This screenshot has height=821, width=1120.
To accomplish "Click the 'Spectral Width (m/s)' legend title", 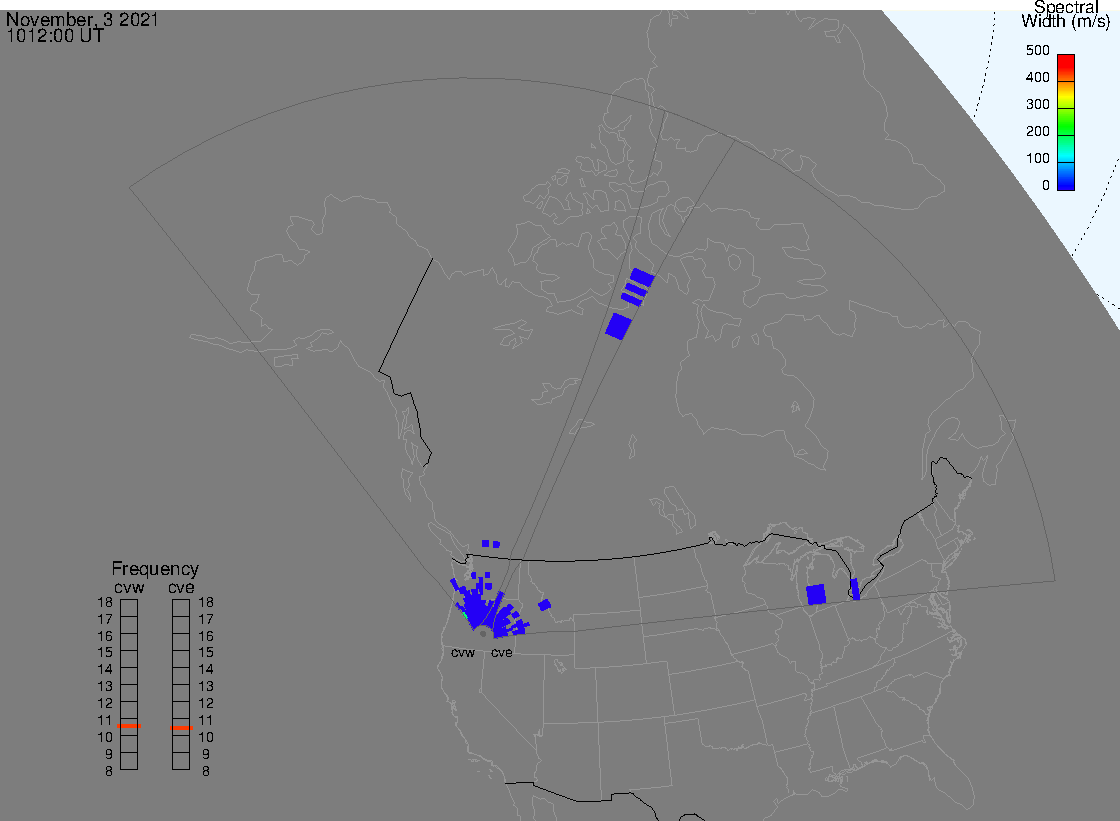I will coord(1066,14).
